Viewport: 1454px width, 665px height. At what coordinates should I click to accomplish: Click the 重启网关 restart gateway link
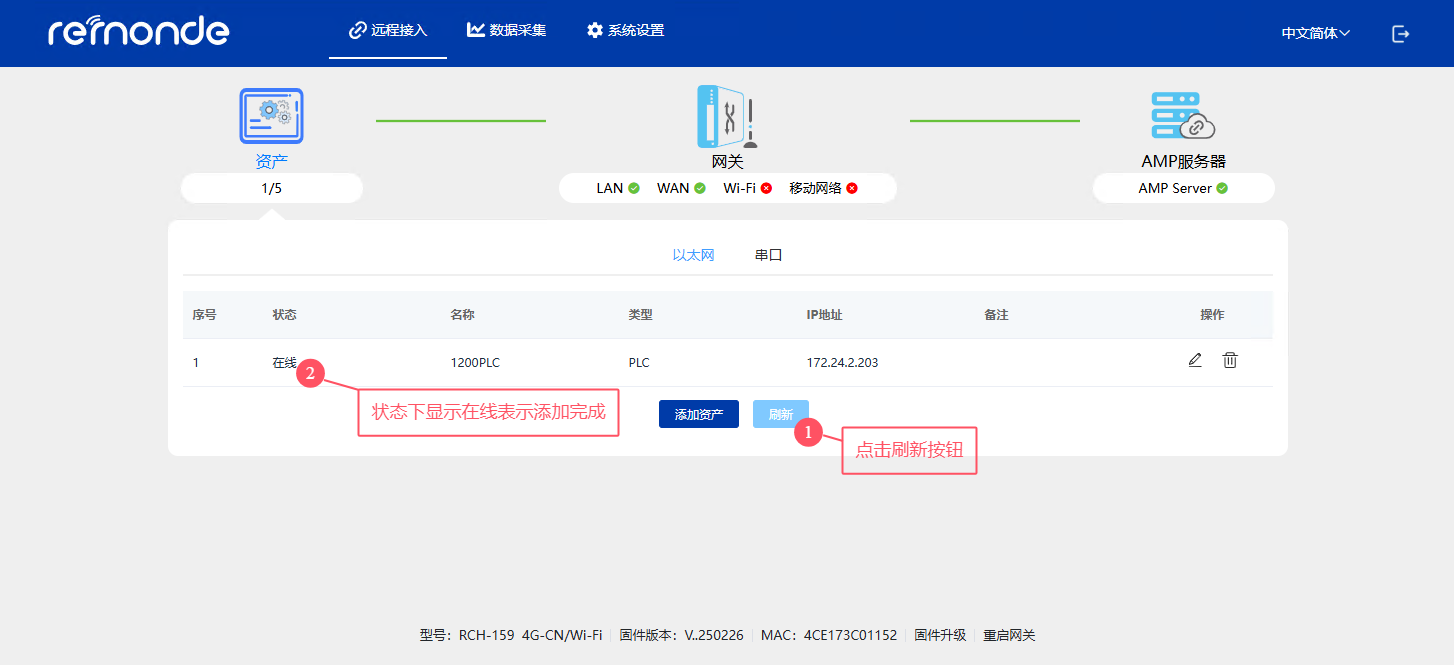(x=1009, y=635)
